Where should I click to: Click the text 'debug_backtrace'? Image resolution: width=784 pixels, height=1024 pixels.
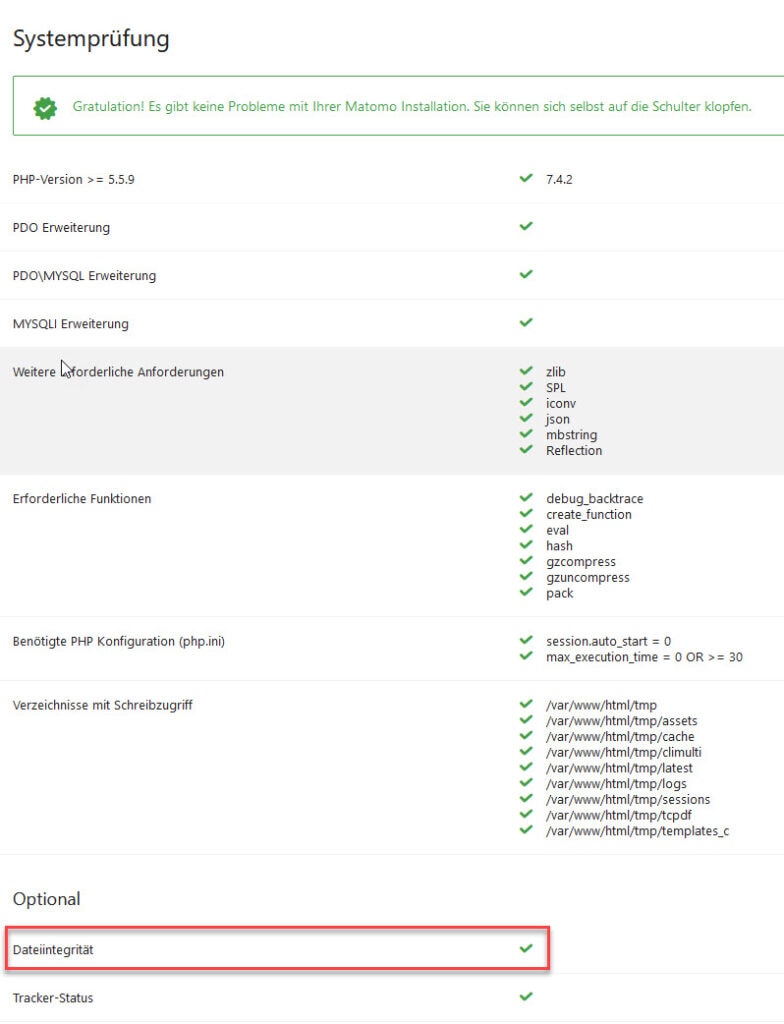(595, 499)
